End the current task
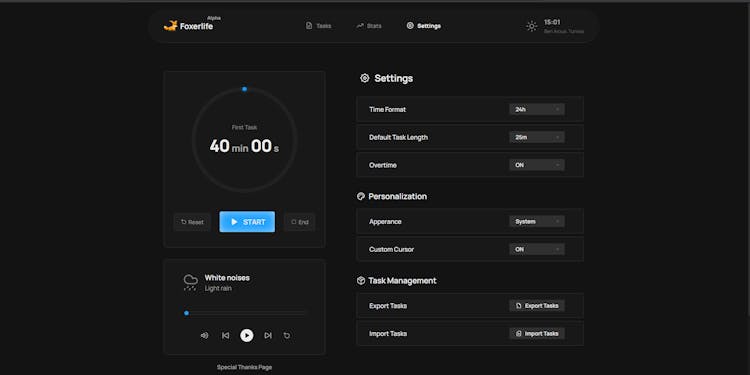Viewport: 750px width, 375px height. pos(300,222)
